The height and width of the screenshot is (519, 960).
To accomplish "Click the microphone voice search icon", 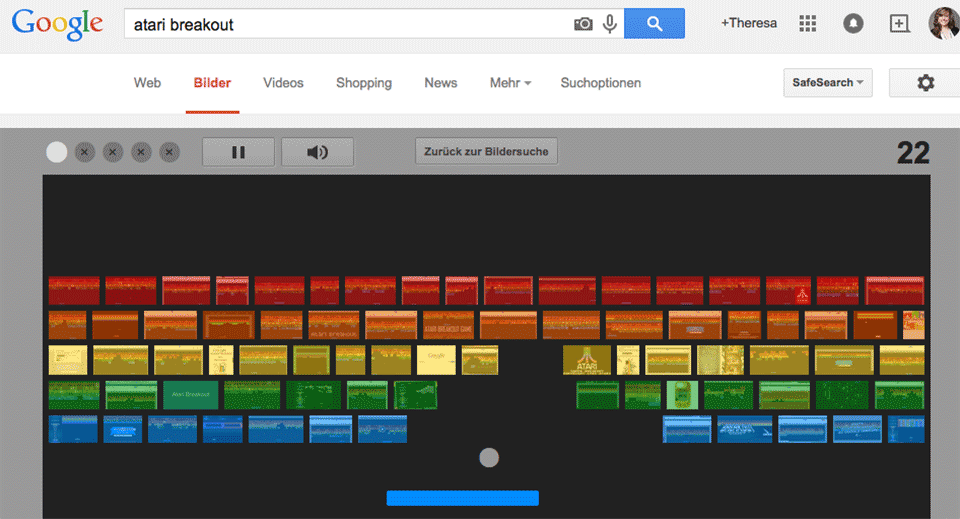I will click(x=610, y=24).
